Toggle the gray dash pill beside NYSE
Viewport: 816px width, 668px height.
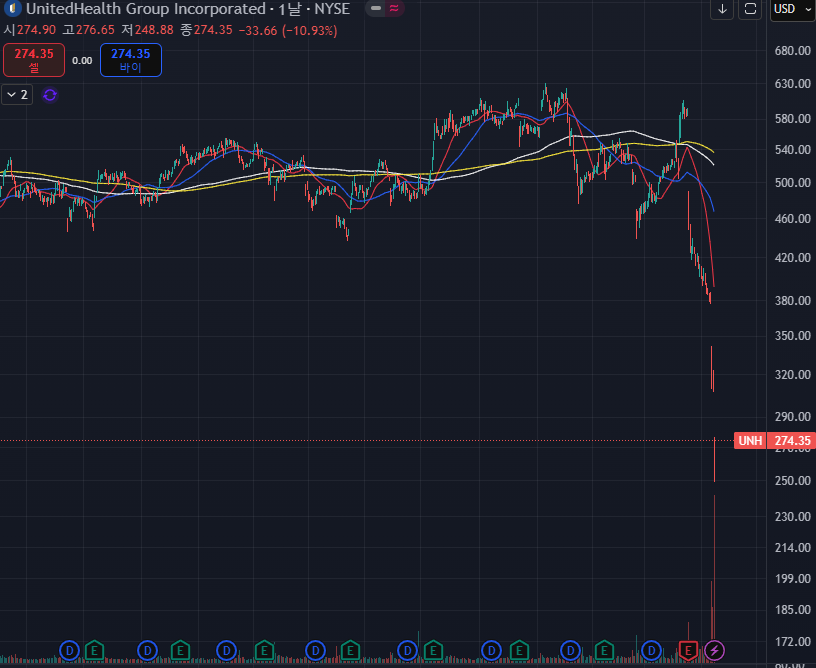click(374, 10)
